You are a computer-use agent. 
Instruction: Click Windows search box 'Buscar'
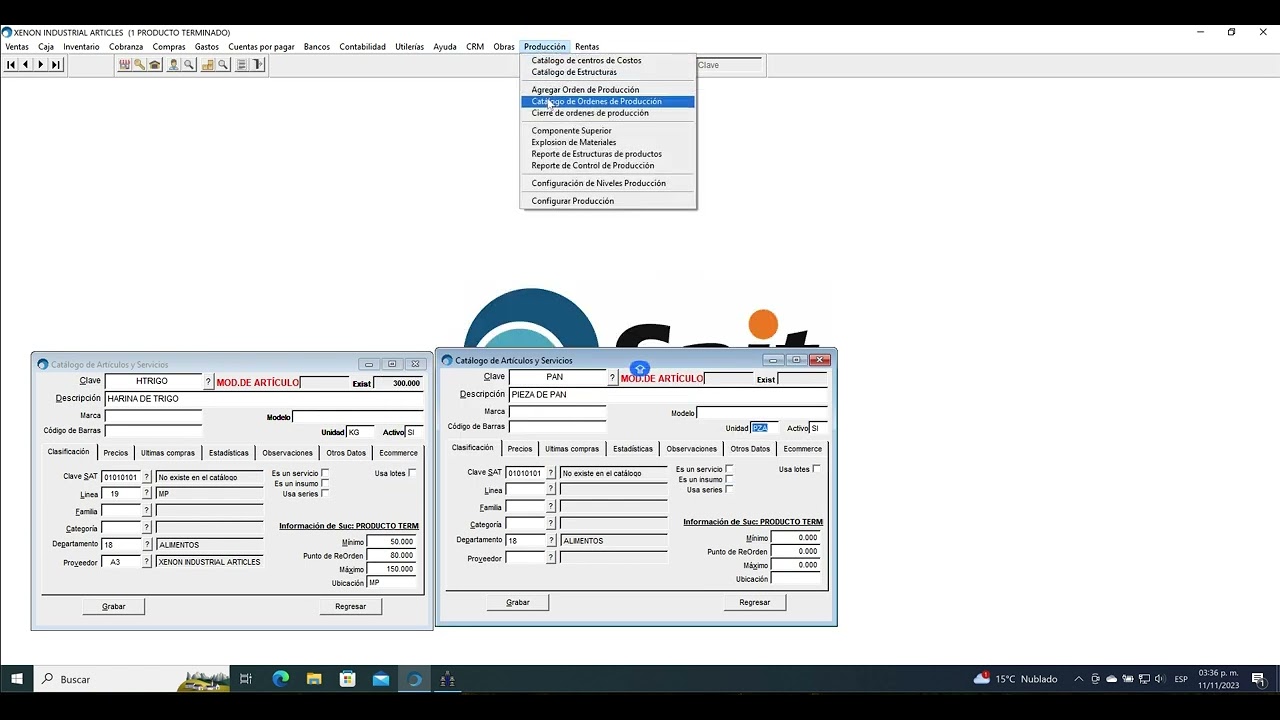[132, 679]
